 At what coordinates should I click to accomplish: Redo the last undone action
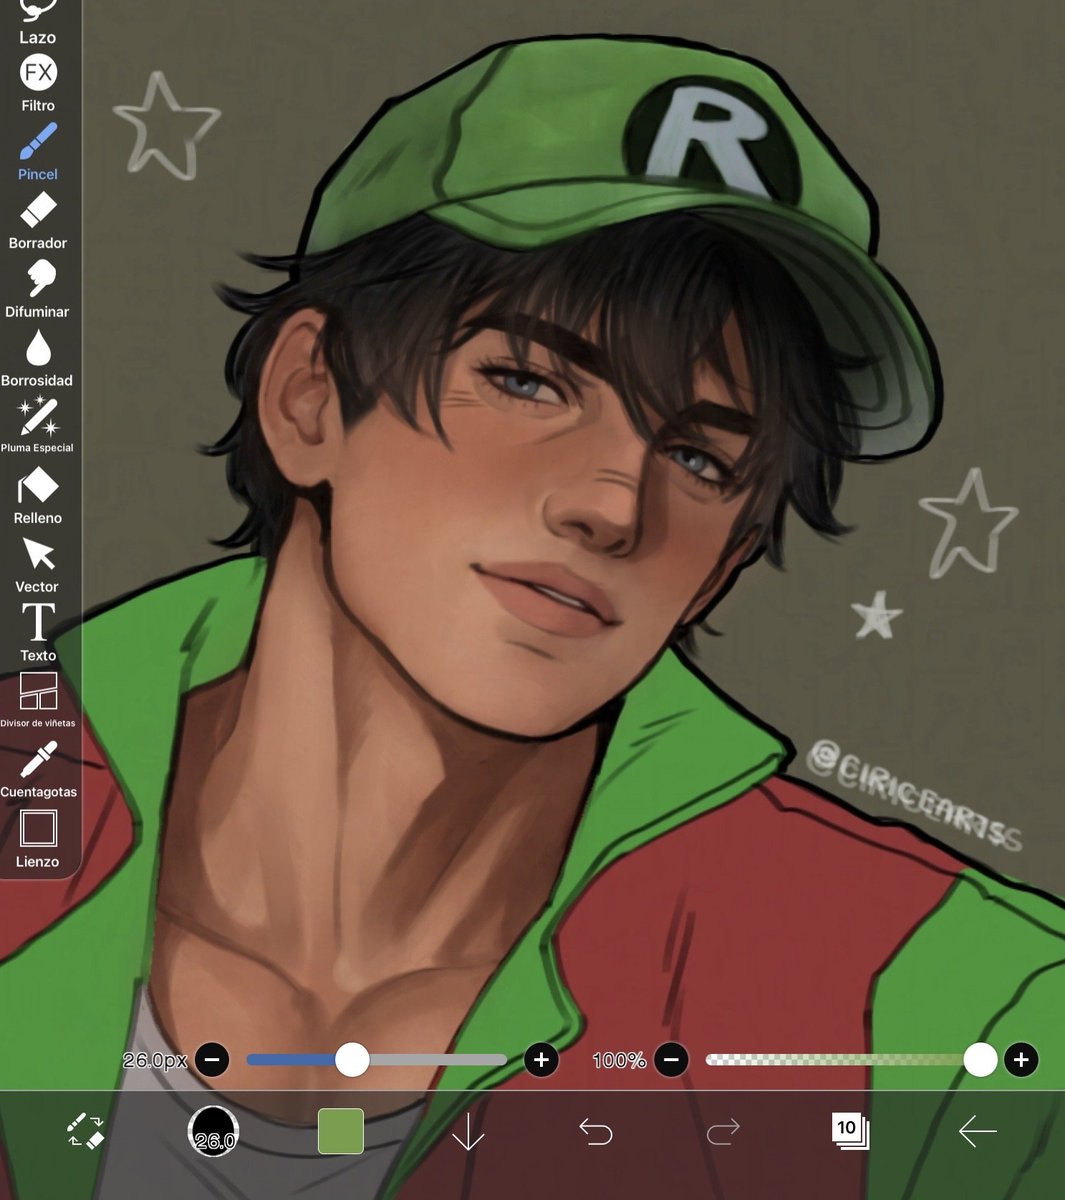click(723, 1131)
